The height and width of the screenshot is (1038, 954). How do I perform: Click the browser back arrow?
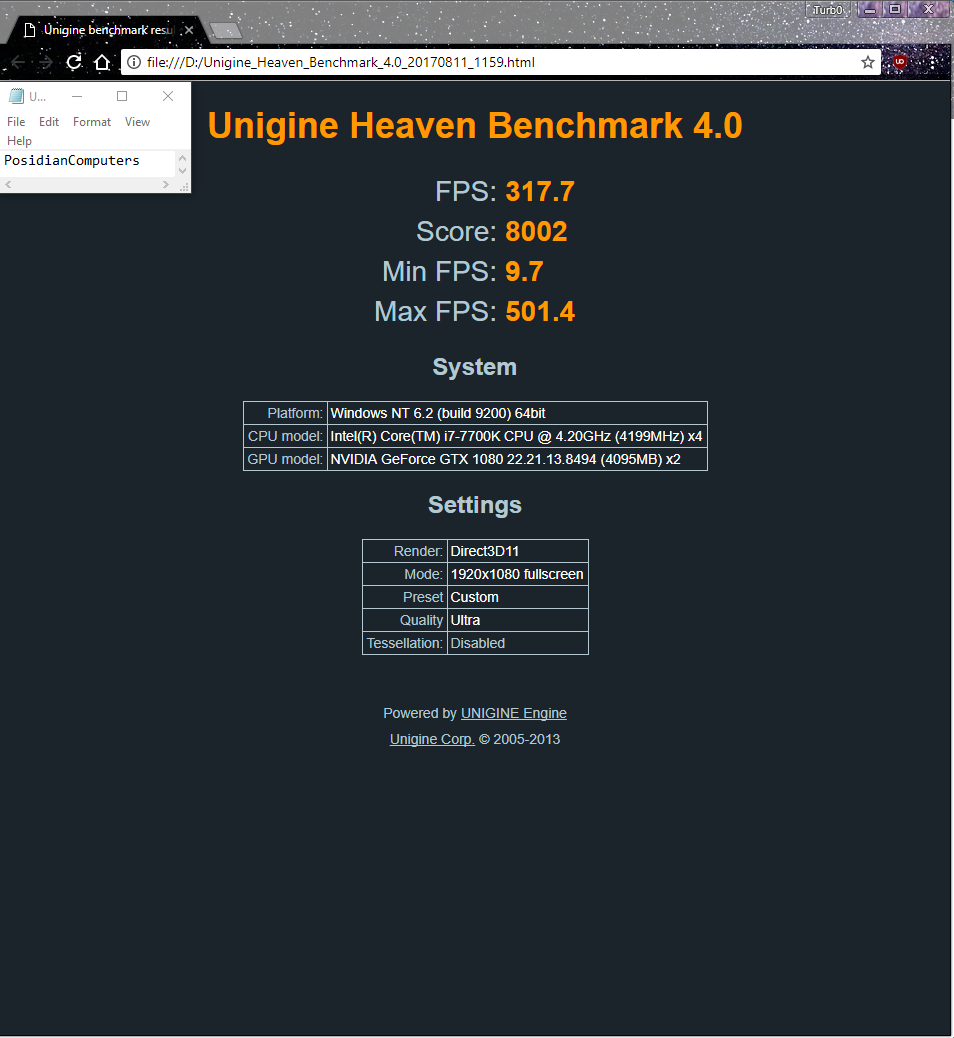coord(18,62)
